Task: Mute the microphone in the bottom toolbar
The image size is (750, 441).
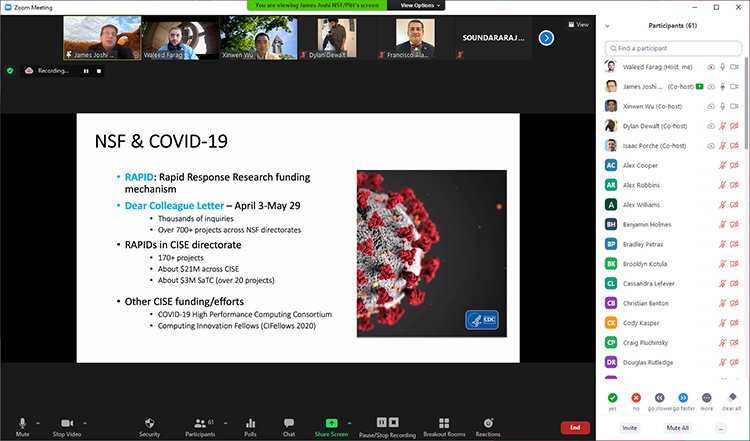Action: [x=22, y=423]
